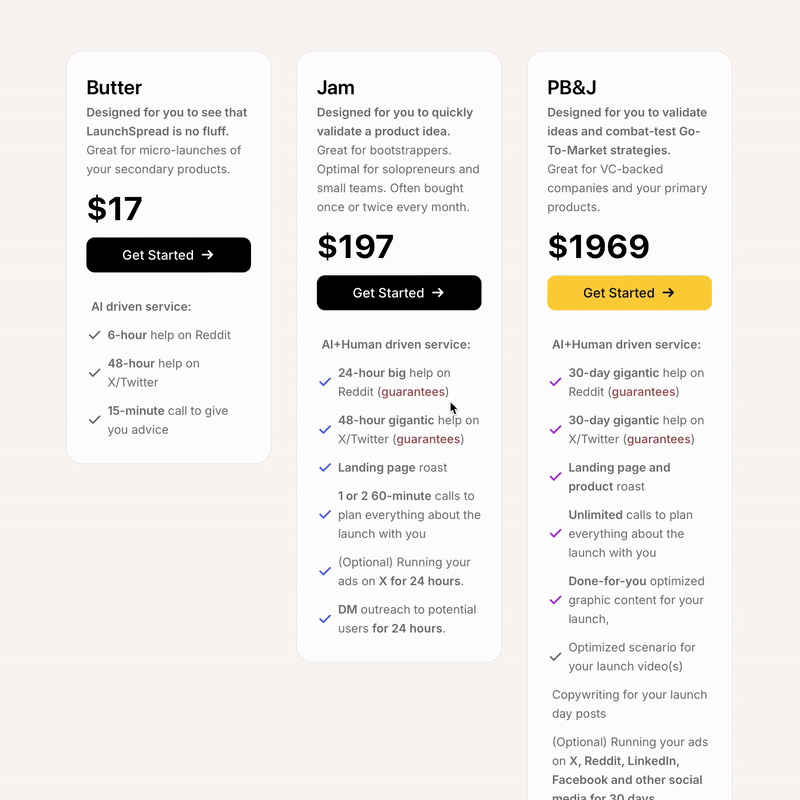The height and width of the screenshot is (800, 800).
Task: Click the Butter plan heading
Action: [114, 88]
